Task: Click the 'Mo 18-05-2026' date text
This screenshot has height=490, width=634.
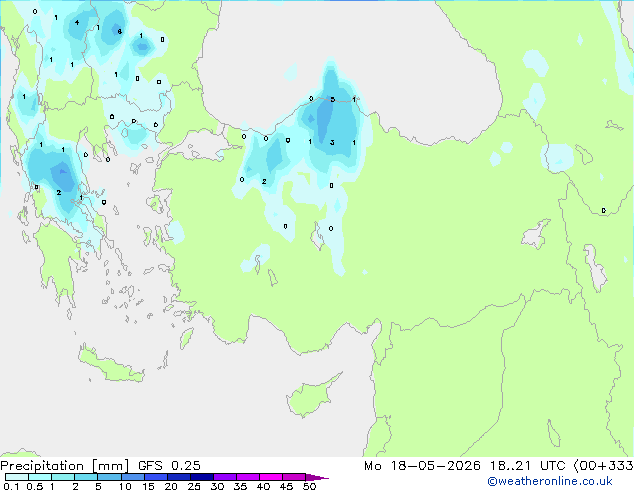Action: [422, 466]
